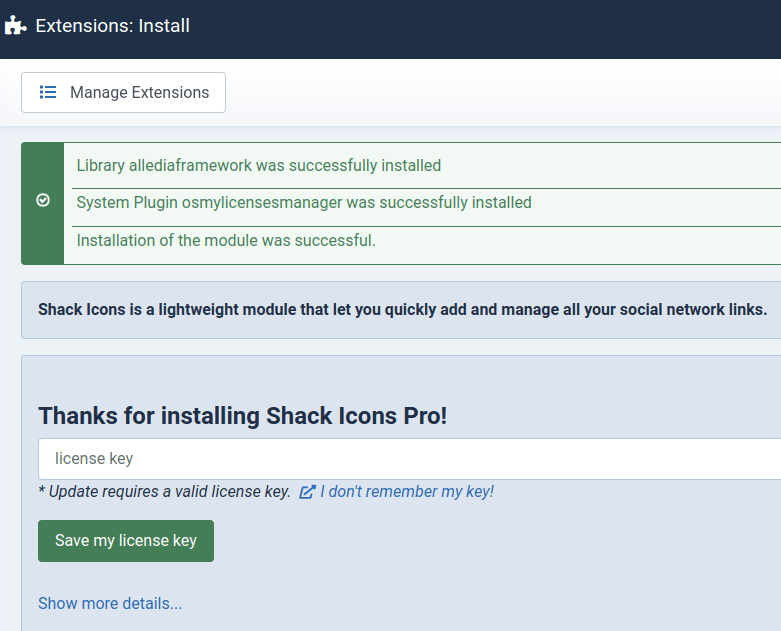Select "System Plugin osmylicensesmanager" success message

point(304,203)
